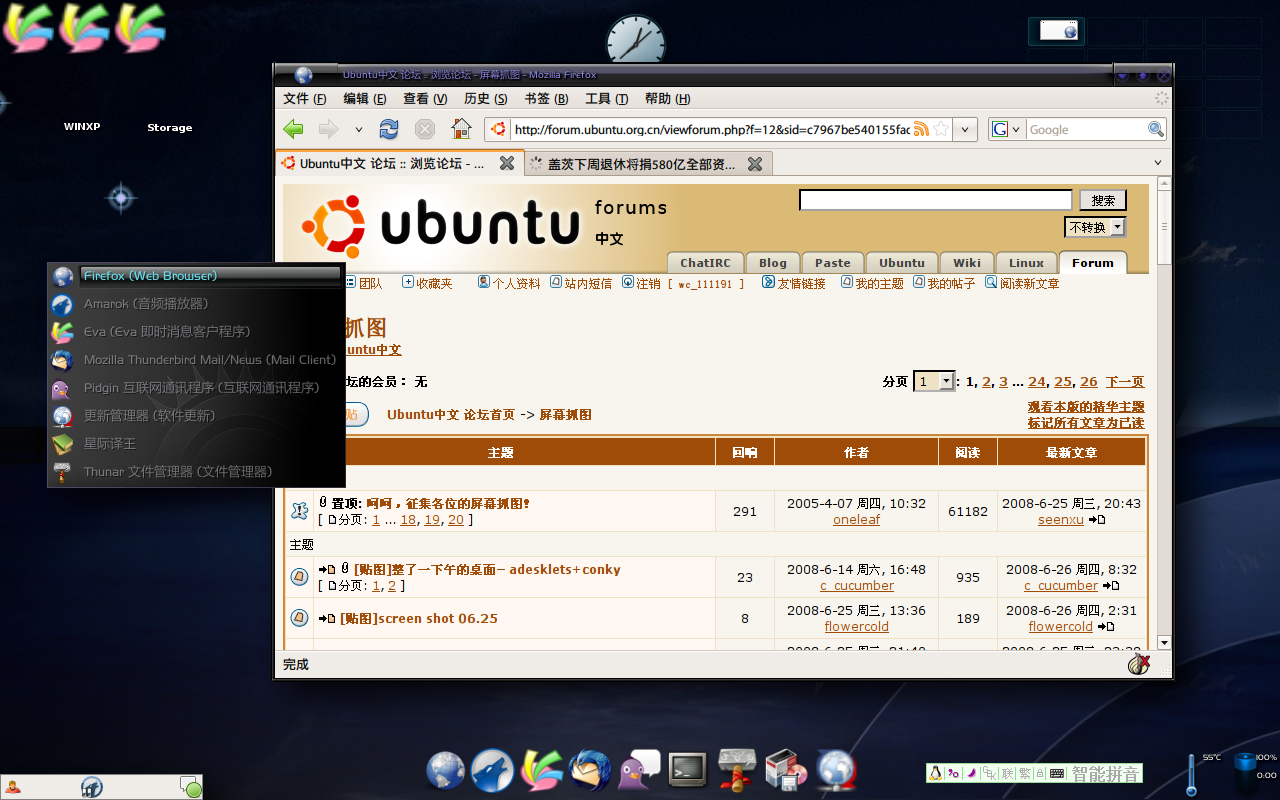Close the Ubuntu中文 论坛 tab
Screen dimensions: 1280x800
coord(507,163)
